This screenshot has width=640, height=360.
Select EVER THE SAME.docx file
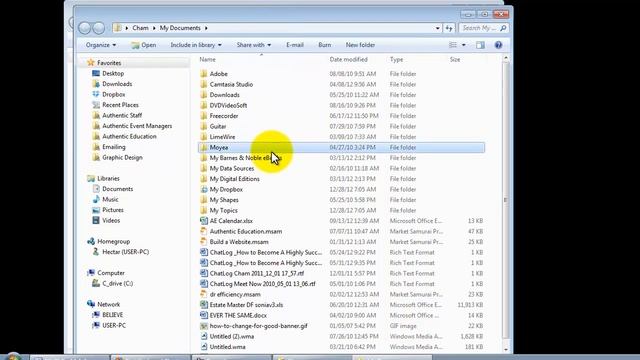[x=238, y=316]
